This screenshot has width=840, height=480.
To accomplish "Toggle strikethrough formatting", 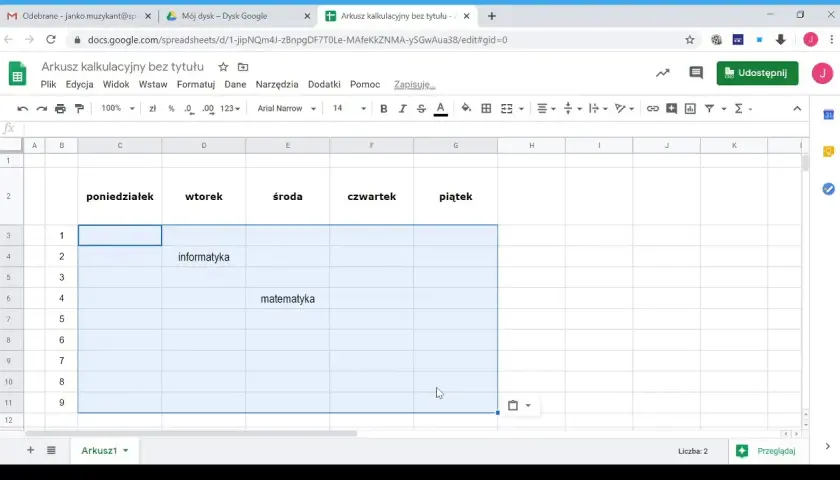I will [422, 109].
